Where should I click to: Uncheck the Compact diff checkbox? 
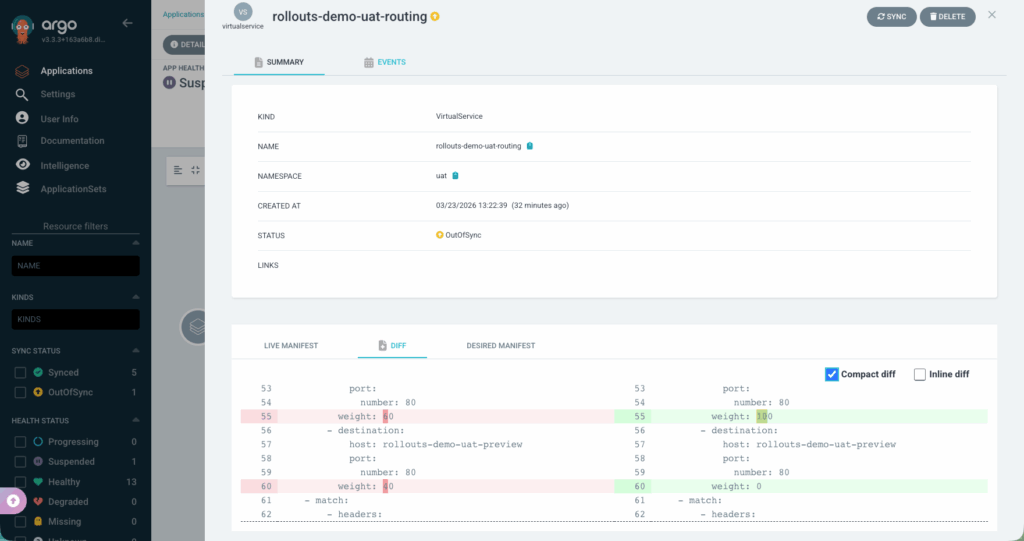pyautogui.click(x=831, y=374)
